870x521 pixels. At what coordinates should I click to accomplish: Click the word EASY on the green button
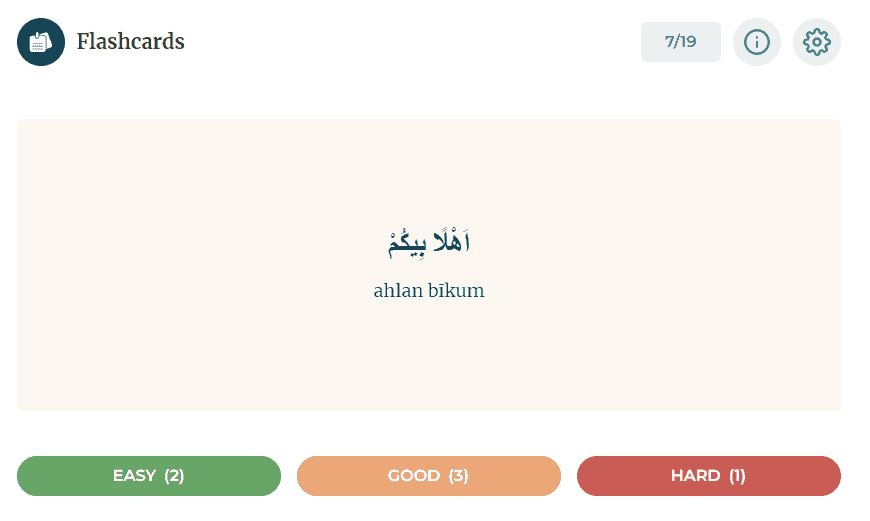(134, 476)
